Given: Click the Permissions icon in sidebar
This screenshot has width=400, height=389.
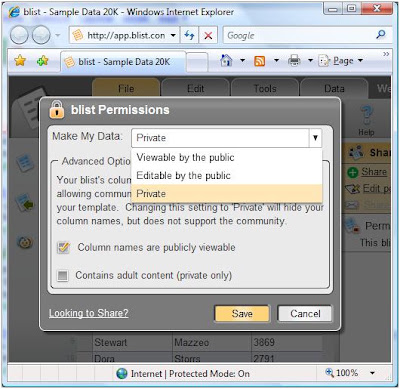Looking at the screenshot, I should [x=352, y=226].
